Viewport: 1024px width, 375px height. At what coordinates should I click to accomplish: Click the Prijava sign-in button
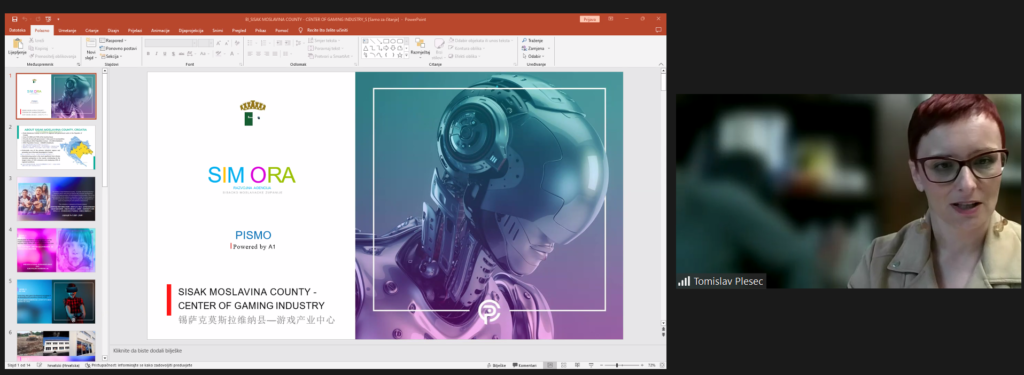click(x=589, y=19)
